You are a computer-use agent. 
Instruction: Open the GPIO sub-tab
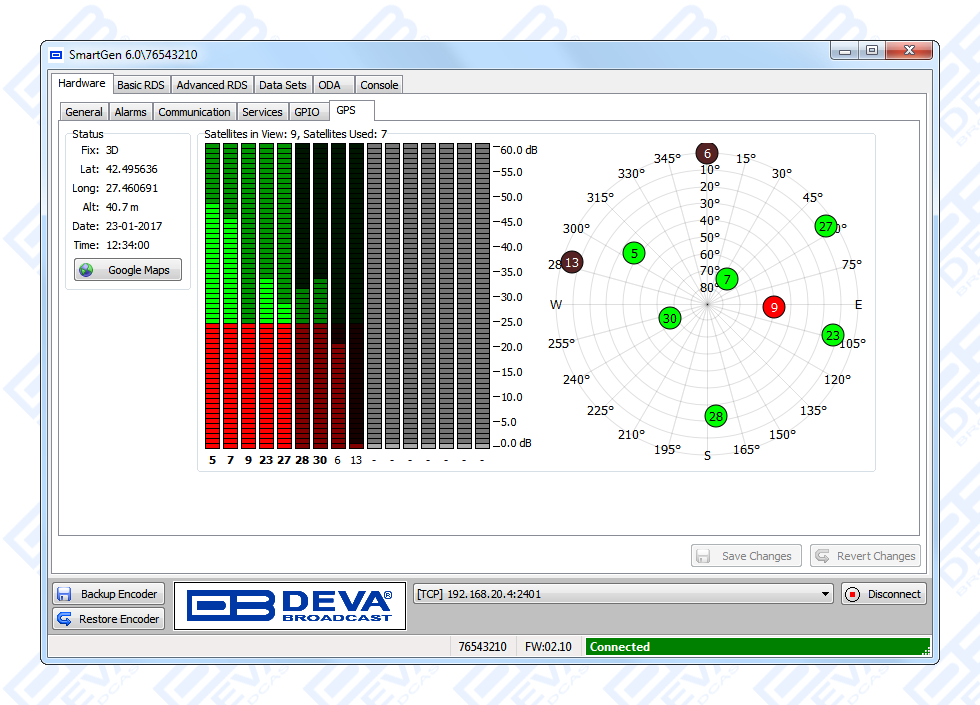click(x=307, y=112)
